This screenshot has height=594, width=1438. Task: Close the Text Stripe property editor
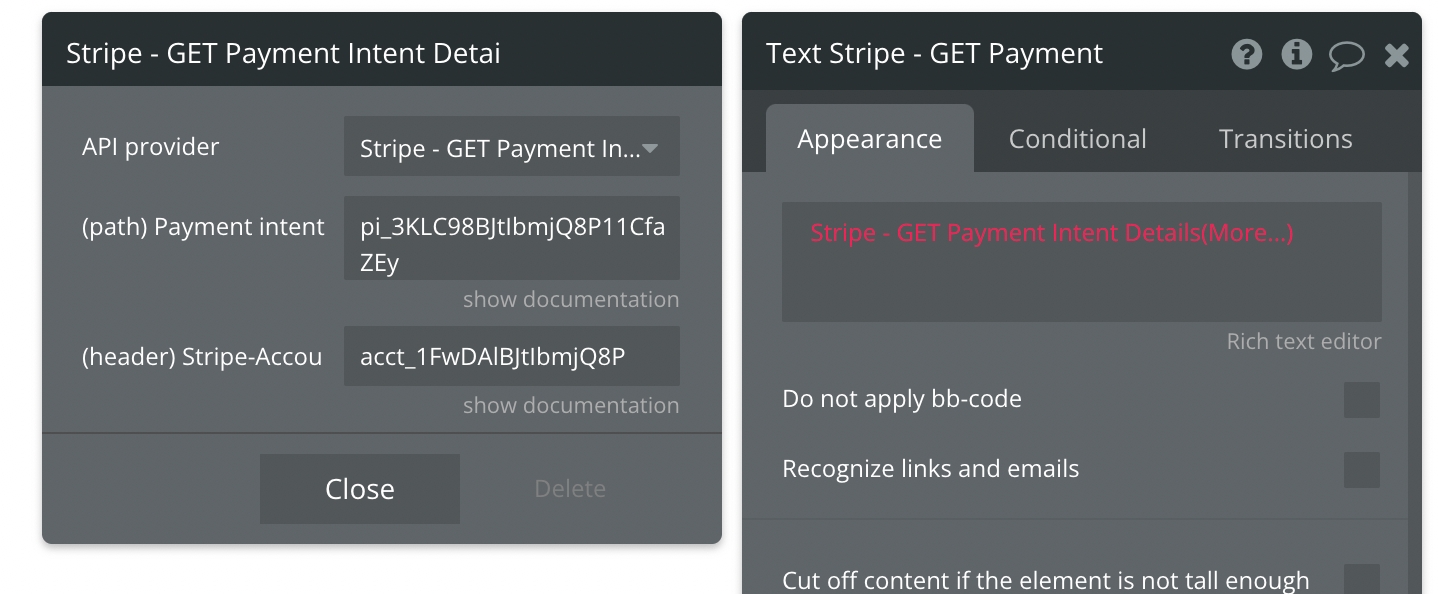pyautogui.click(x=1396, y=55)
